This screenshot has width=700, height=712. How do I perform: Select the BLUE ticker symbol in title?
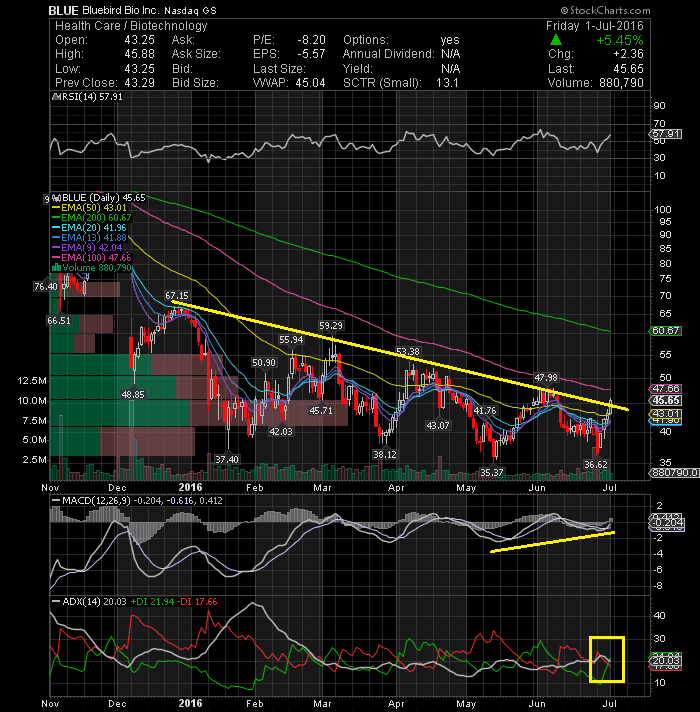pos(63,10)
